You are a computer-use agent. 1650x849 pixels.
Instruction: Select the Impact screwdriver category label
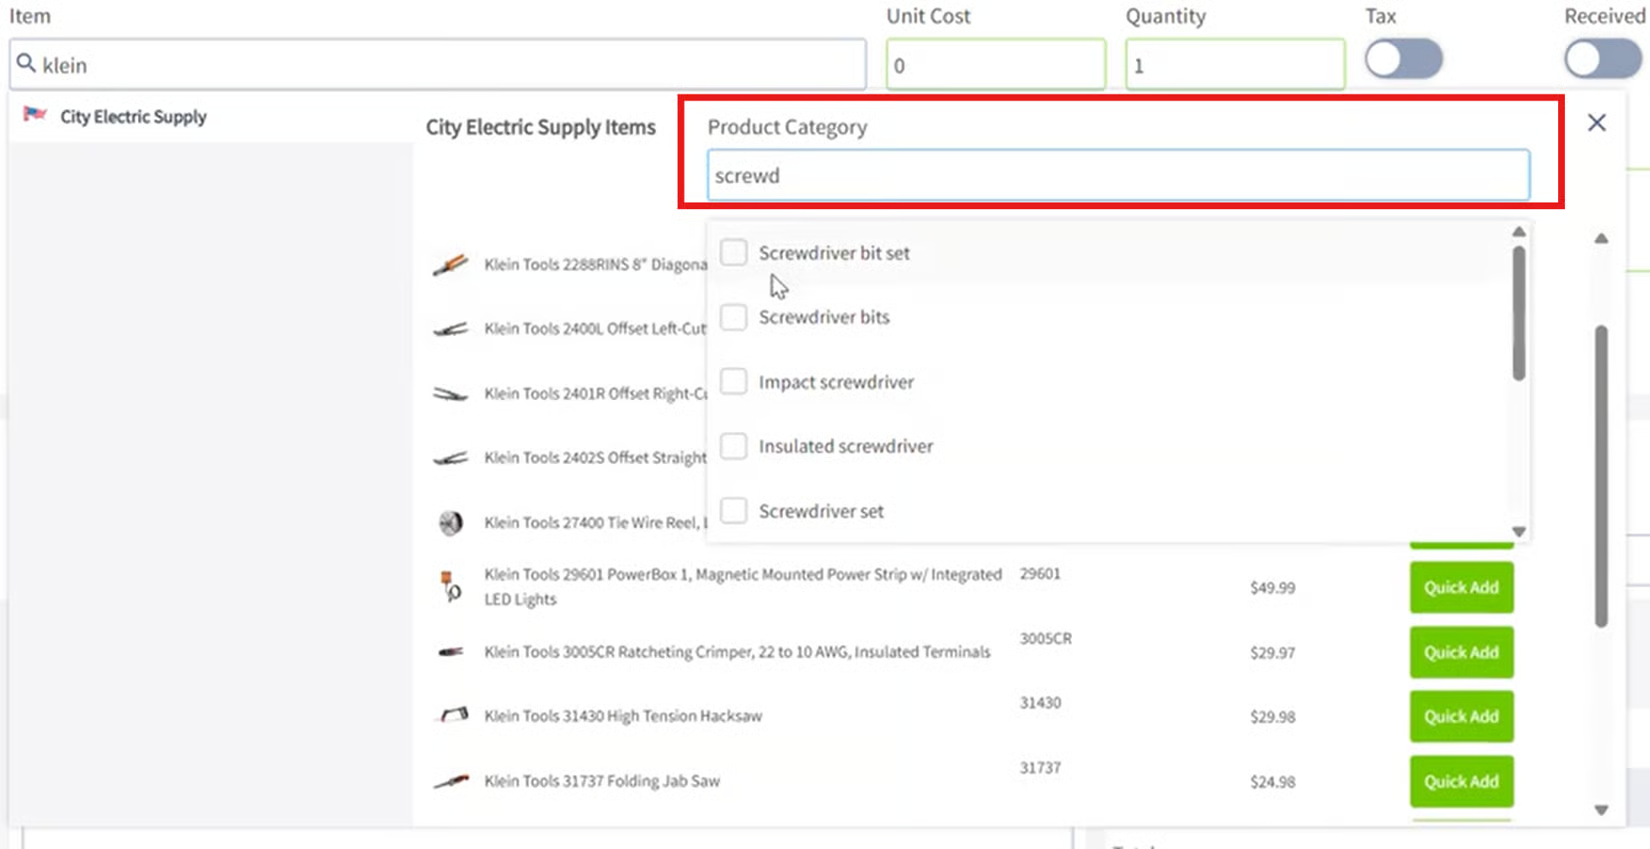click(836, 382)
